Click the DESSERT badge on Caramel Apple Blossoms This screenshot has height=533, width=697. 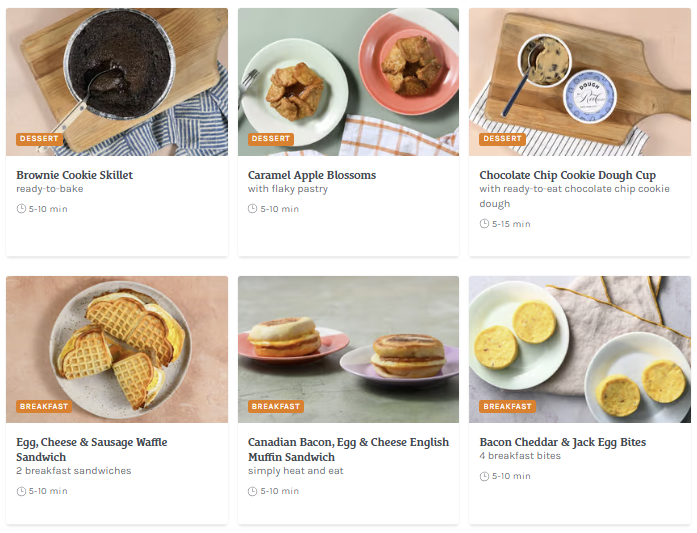click(x=270, y=139)
